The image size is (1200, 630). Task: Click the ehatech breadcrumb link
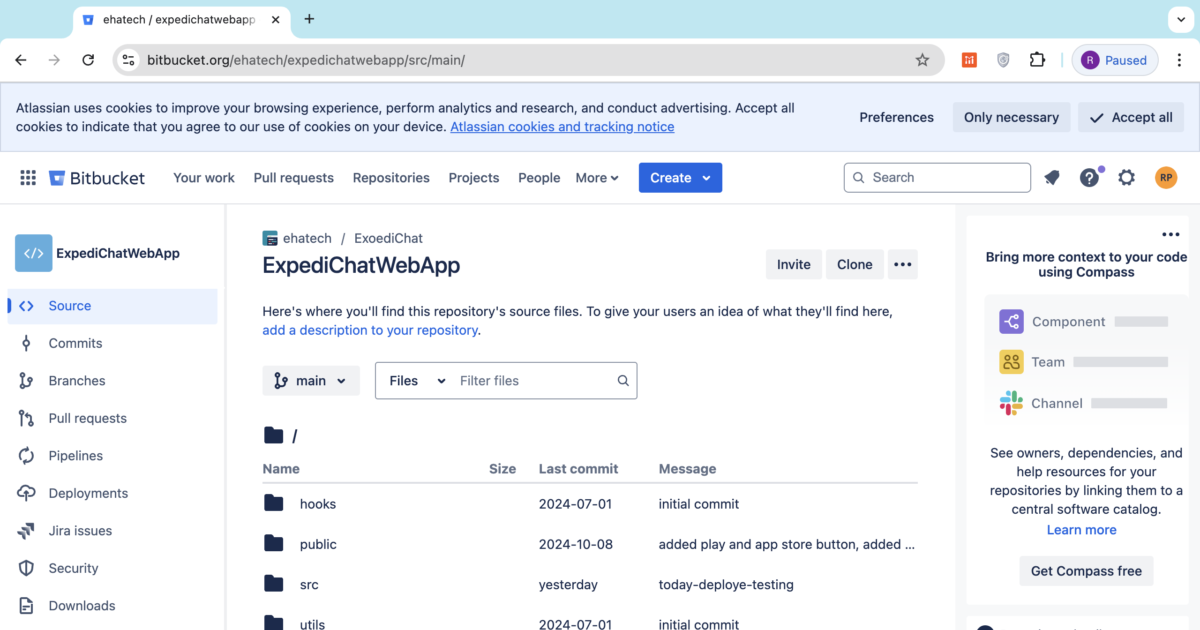coord(307,238)
